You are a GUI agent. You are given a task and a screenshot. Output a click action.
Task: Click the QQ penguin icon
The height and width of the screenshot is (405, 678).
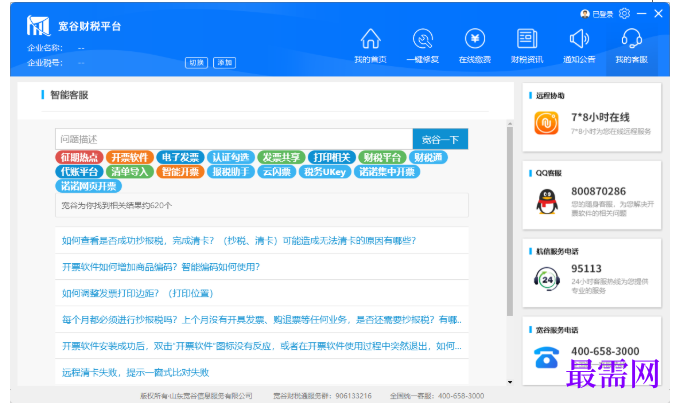tap(547, 201)
